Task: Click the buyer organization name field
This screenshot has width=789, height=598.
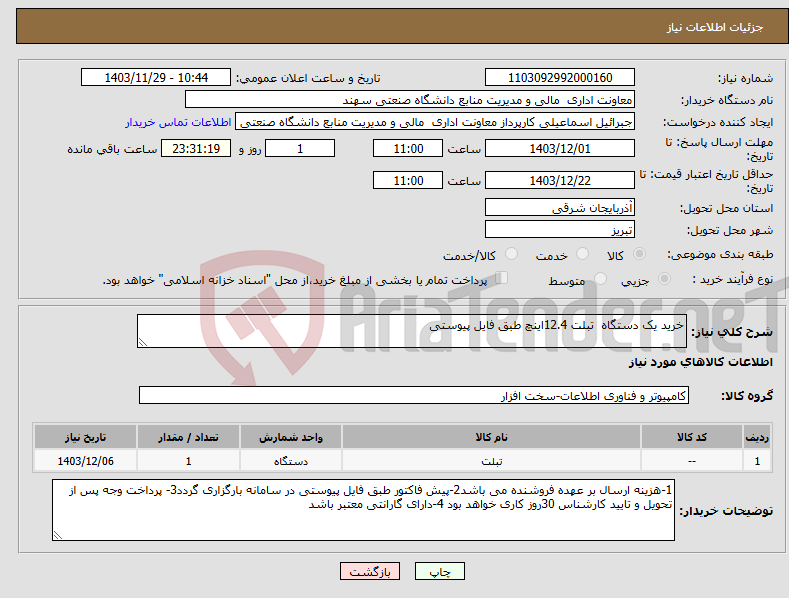Action: tap(410, 100)
